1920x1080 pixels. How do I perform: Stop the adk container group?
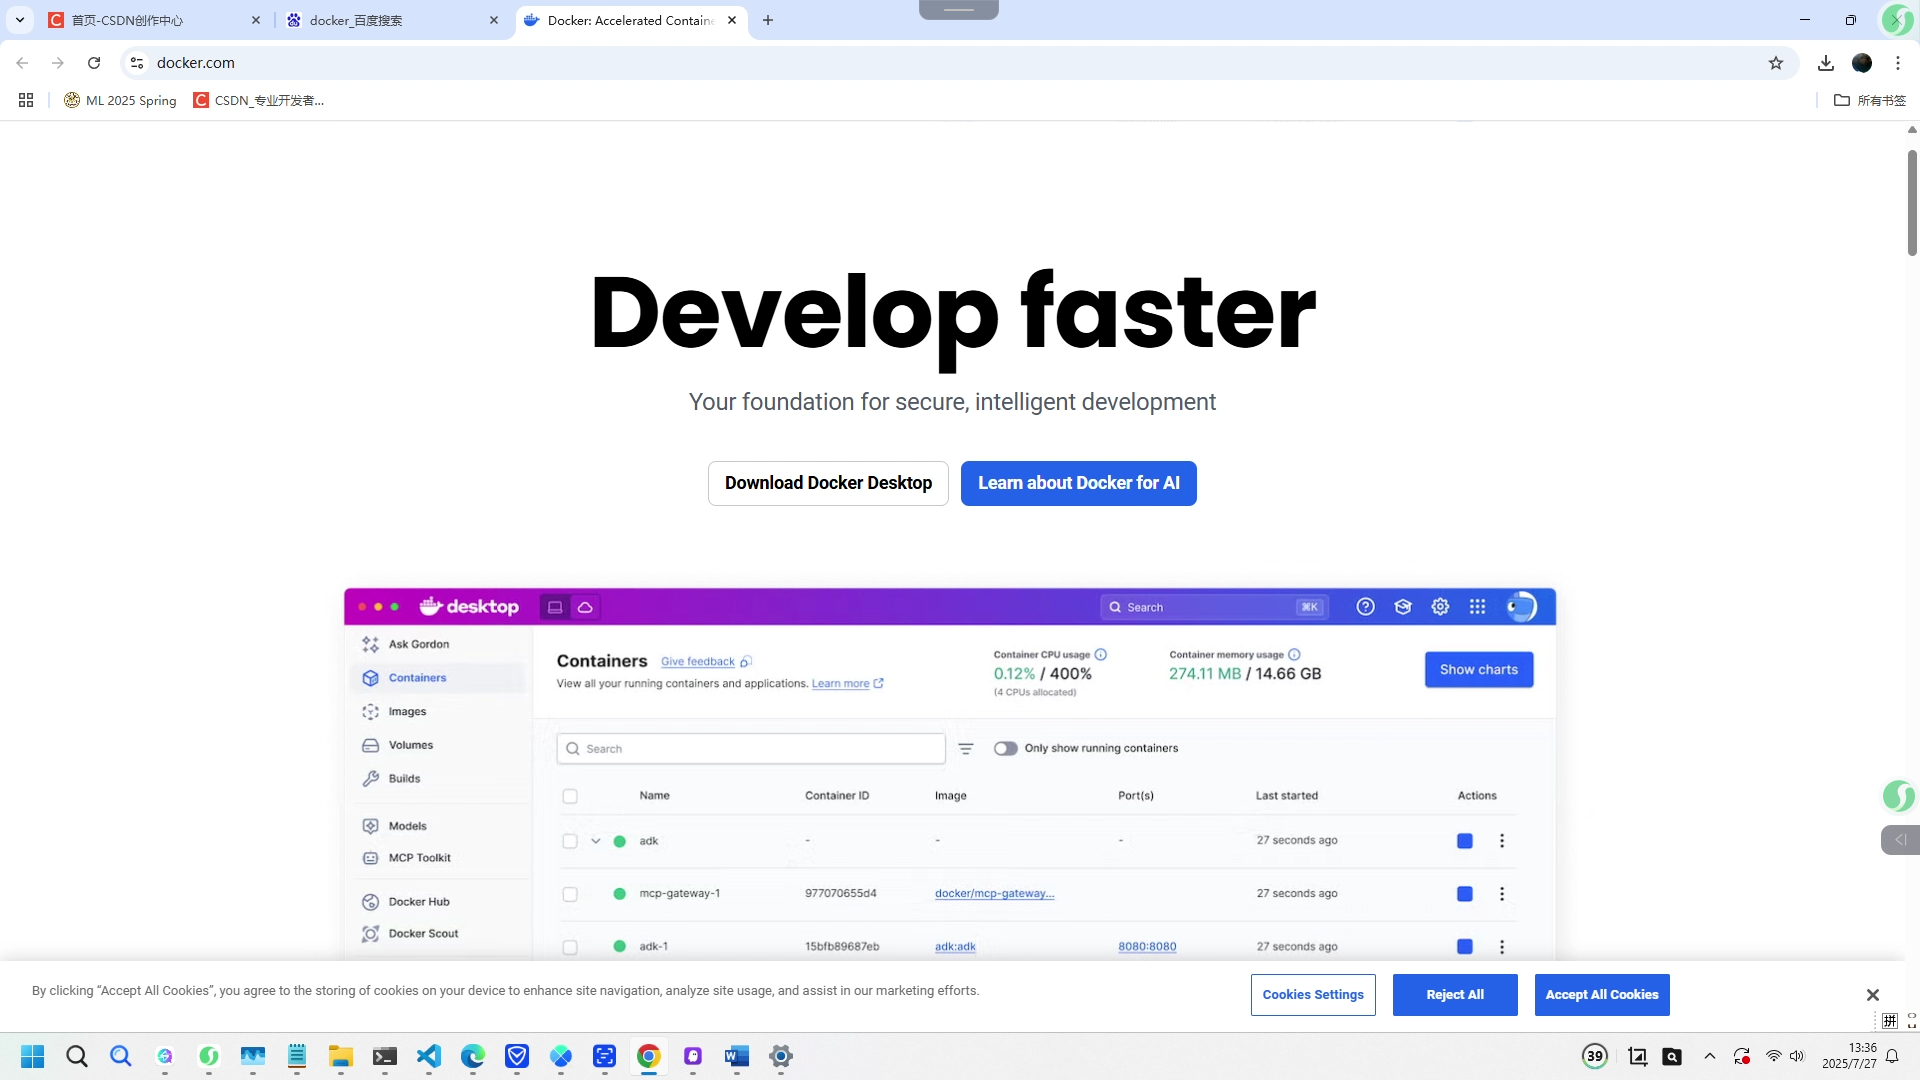(1465, 841)
